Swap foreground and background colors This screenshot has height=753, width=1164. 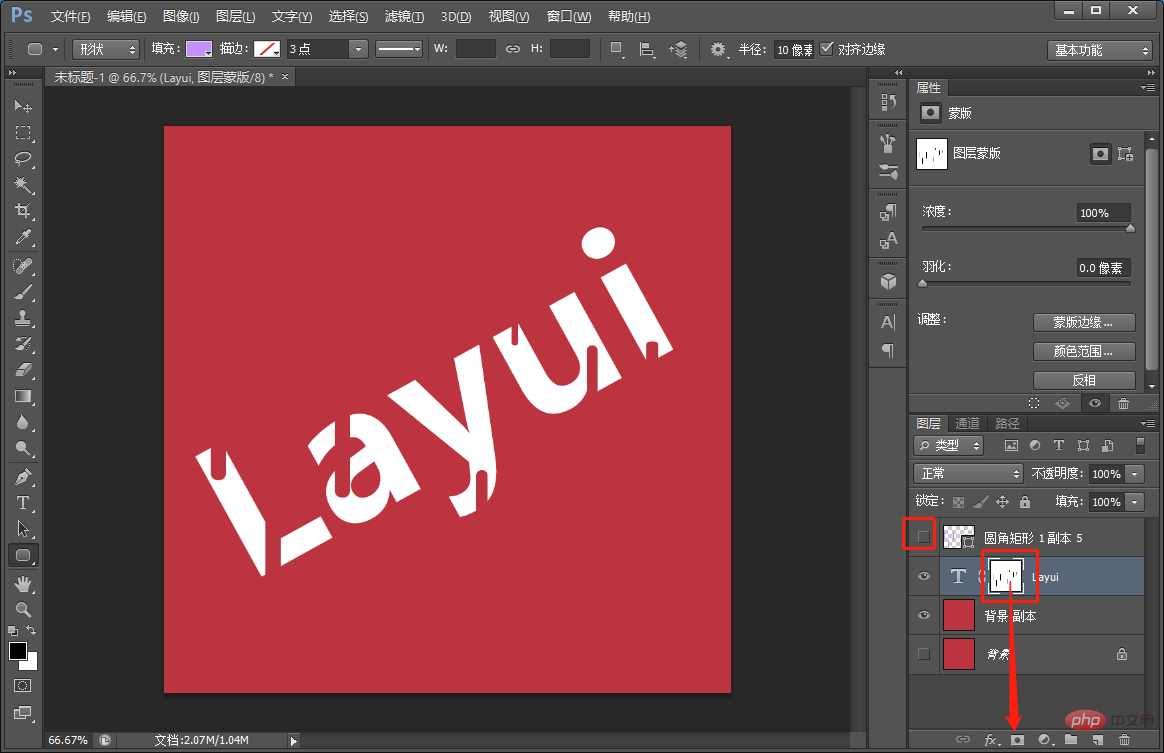31,630
